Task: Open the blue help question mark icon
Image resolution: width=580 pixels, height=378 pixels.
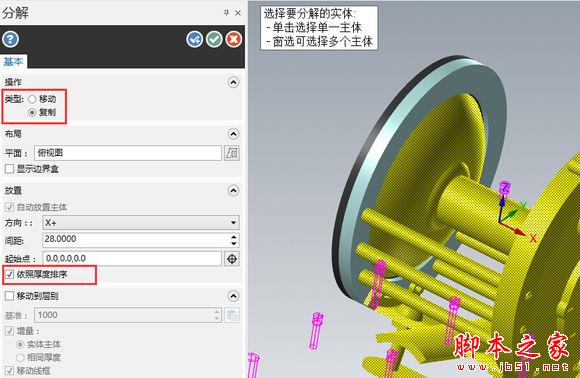Action: [10, 39]
